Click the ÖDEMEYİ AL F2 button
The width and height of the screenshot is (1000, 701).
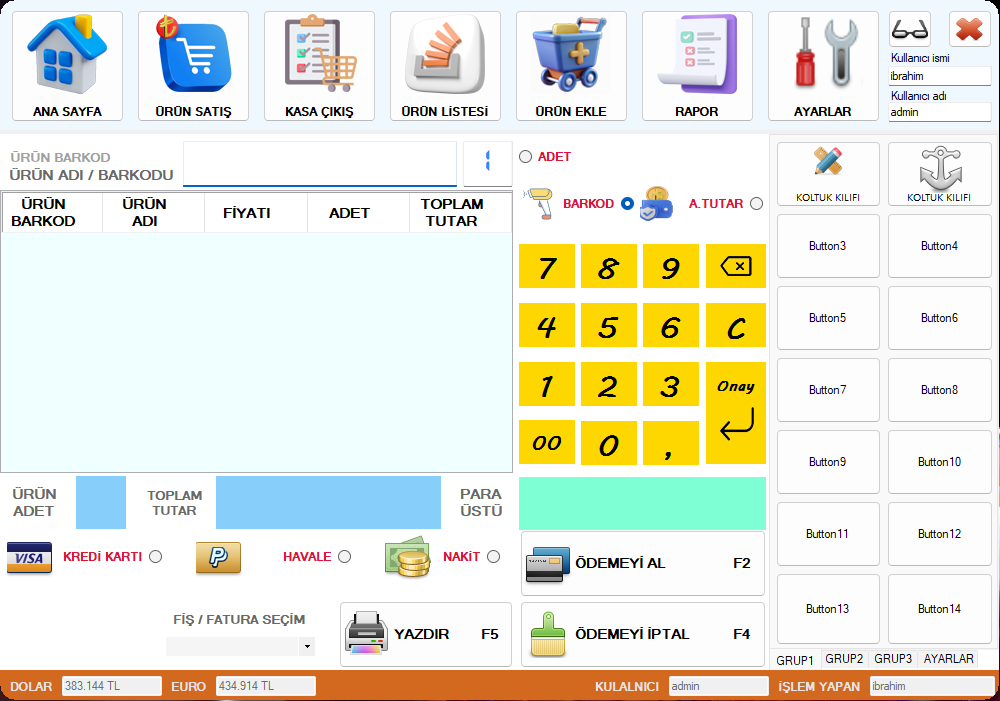[642, 563]
